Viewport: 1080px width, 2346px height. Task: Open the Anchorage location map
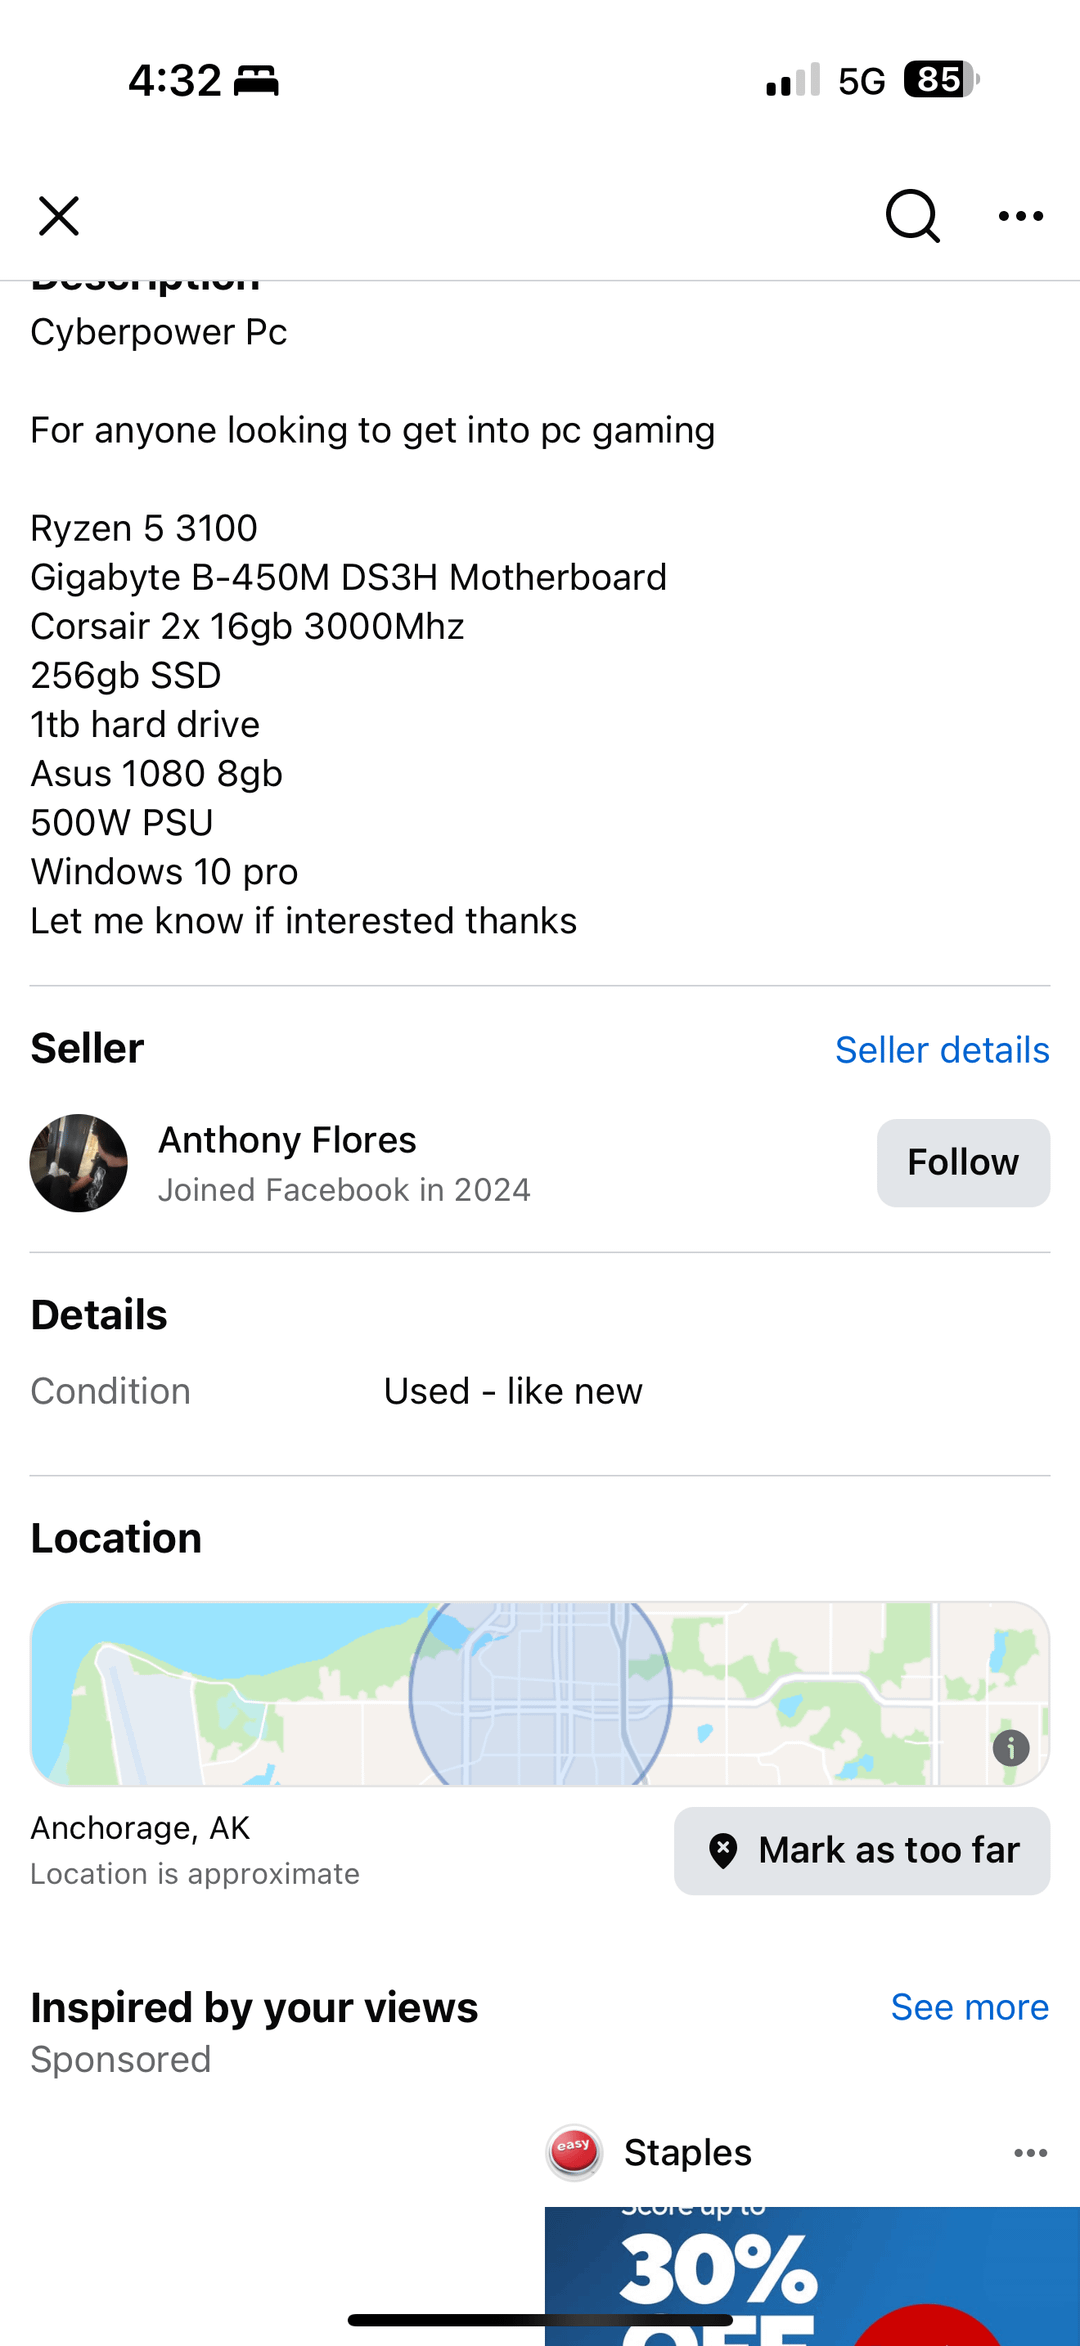pyautogui.click(x=540, y=1694)
